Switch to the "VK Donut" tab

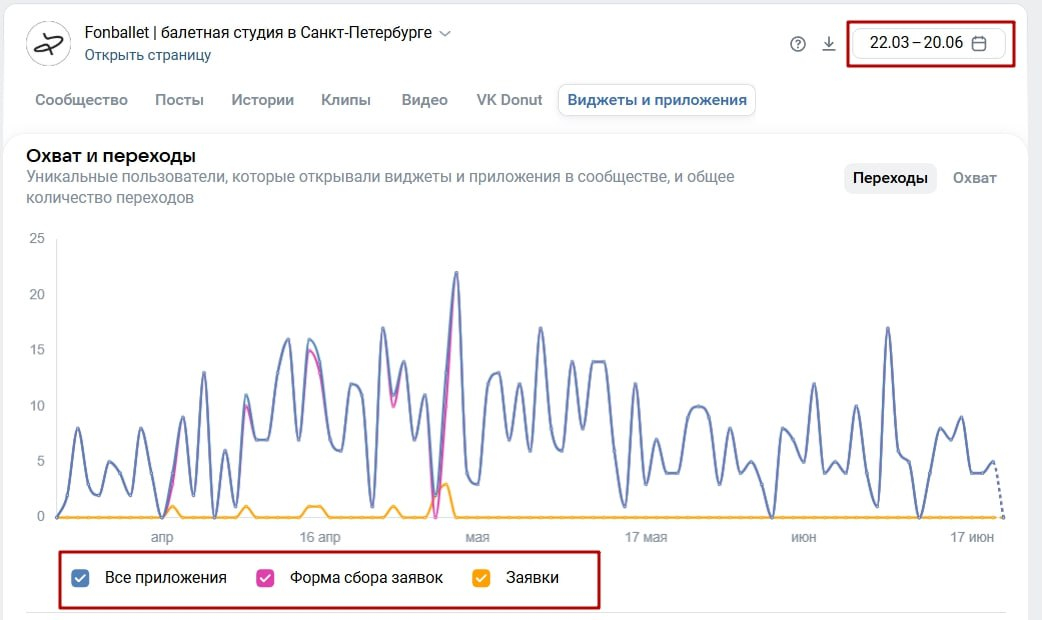pyautogui.click(x=509, y=100)
